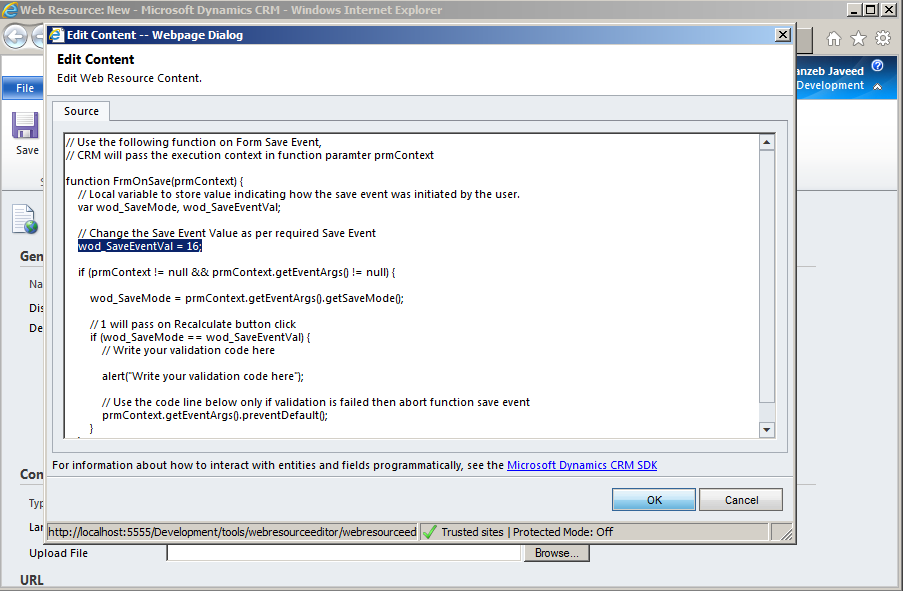
Task: Click the source editor vertical scrollbar thumb
Action: pos(767,276)
